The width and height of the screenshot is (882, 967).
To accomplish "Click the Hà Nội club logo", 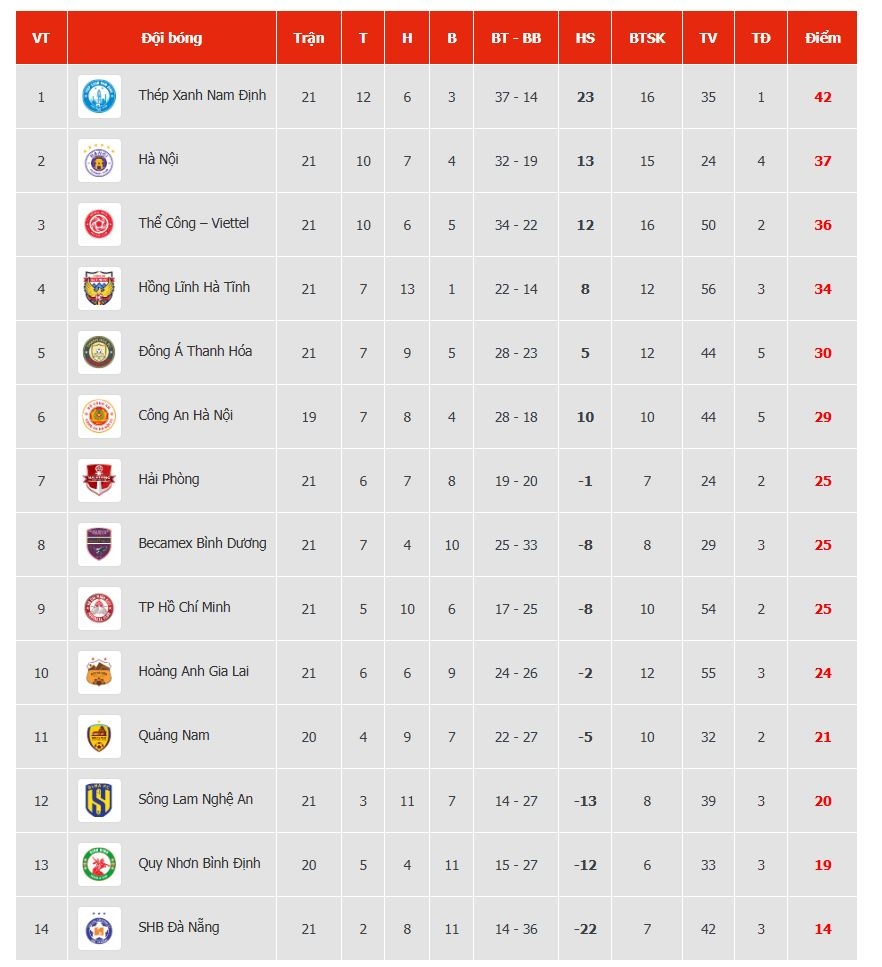I will pos(99,160).
